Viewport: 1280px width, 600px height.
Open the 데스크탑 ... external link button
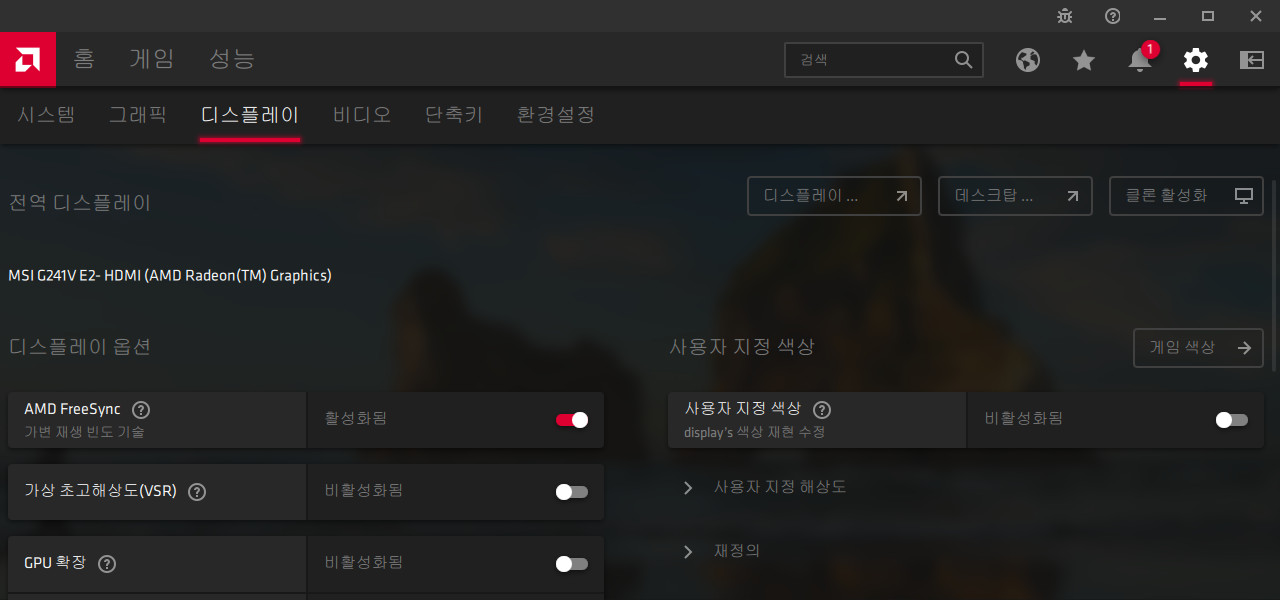click(x=1015, y=196)
